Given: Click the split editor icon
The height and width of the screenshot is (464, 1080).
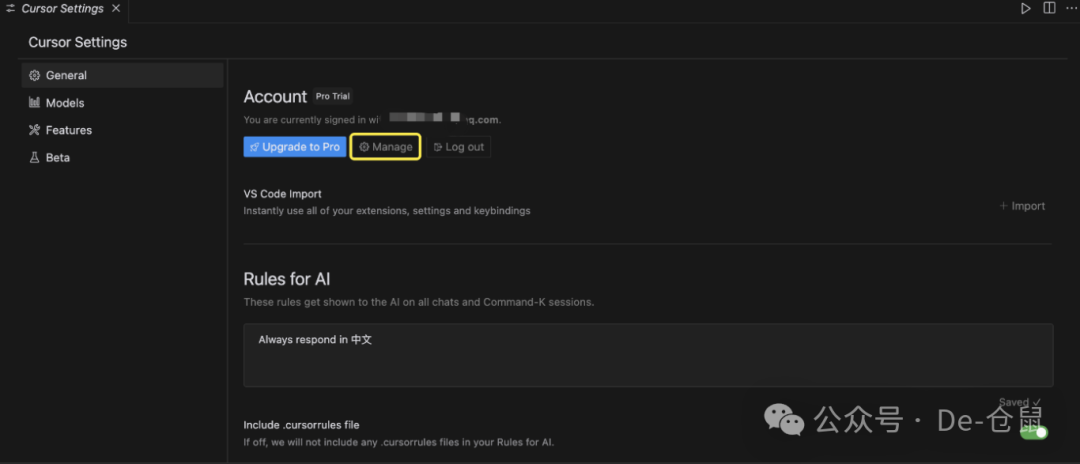Looking at the screenshot, I should tap(1049, 9).
